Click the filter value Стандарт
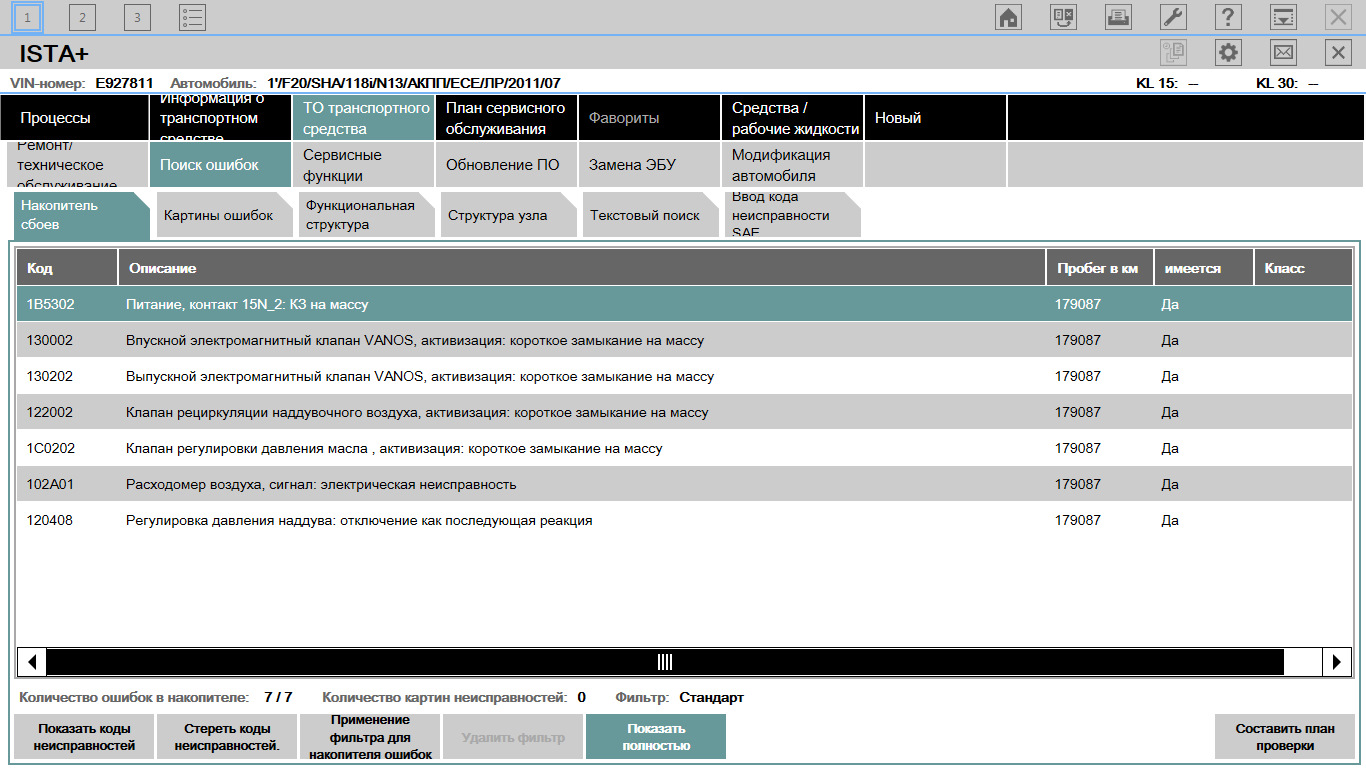Image resolution: width=1366 pixels, height=768 pixels. click(711, 697)
